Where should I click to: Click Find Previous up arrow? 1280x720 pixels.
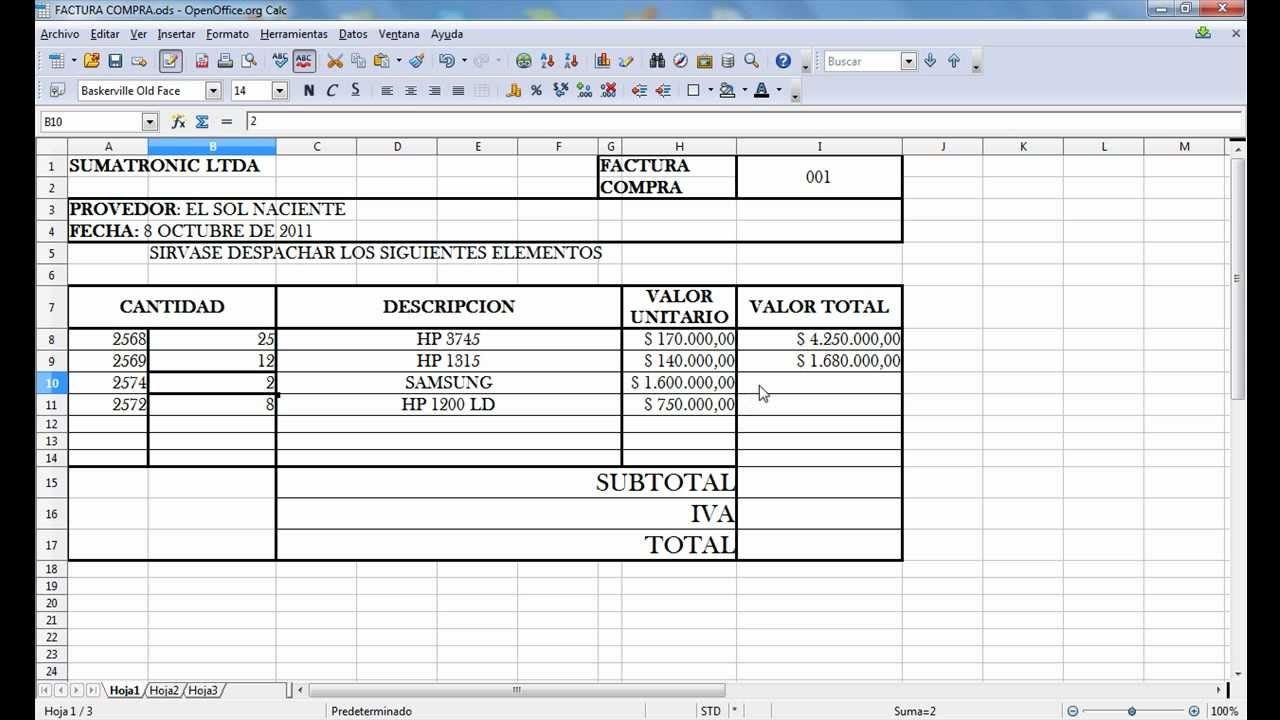coord(954,61)
